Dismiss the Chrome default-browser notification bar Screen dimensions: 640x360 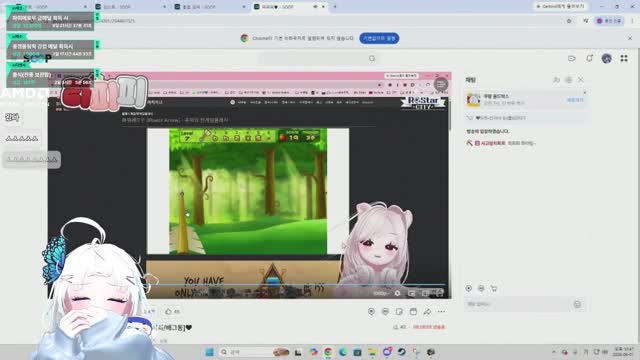[x=630, y=38]
